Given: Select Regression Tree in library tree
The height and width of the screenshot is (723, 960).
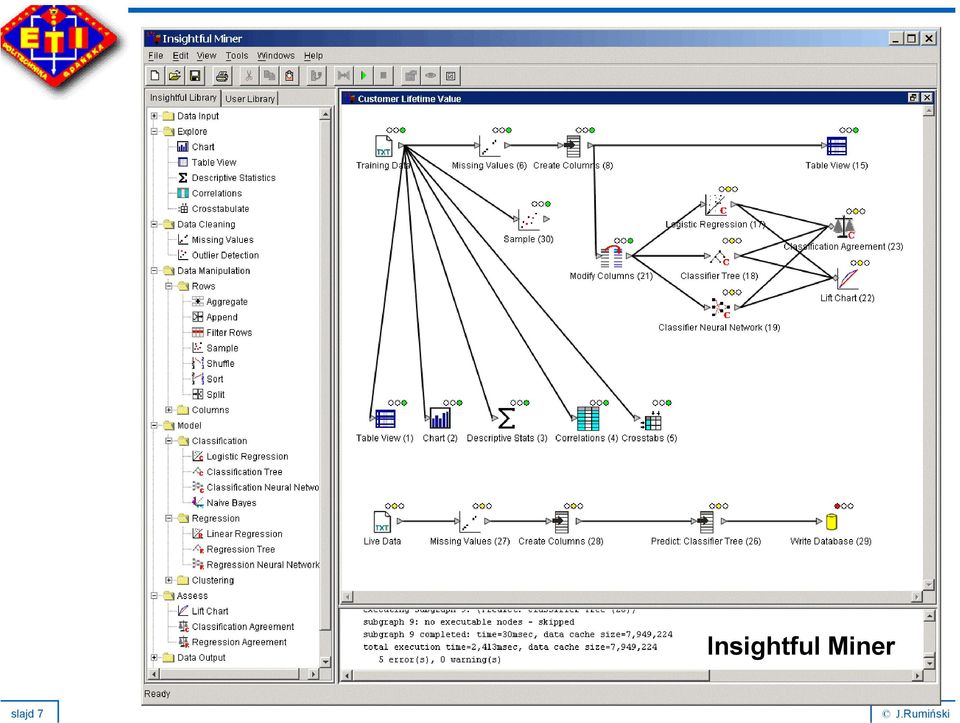Looking at the screenshot, I should point(241,549).
